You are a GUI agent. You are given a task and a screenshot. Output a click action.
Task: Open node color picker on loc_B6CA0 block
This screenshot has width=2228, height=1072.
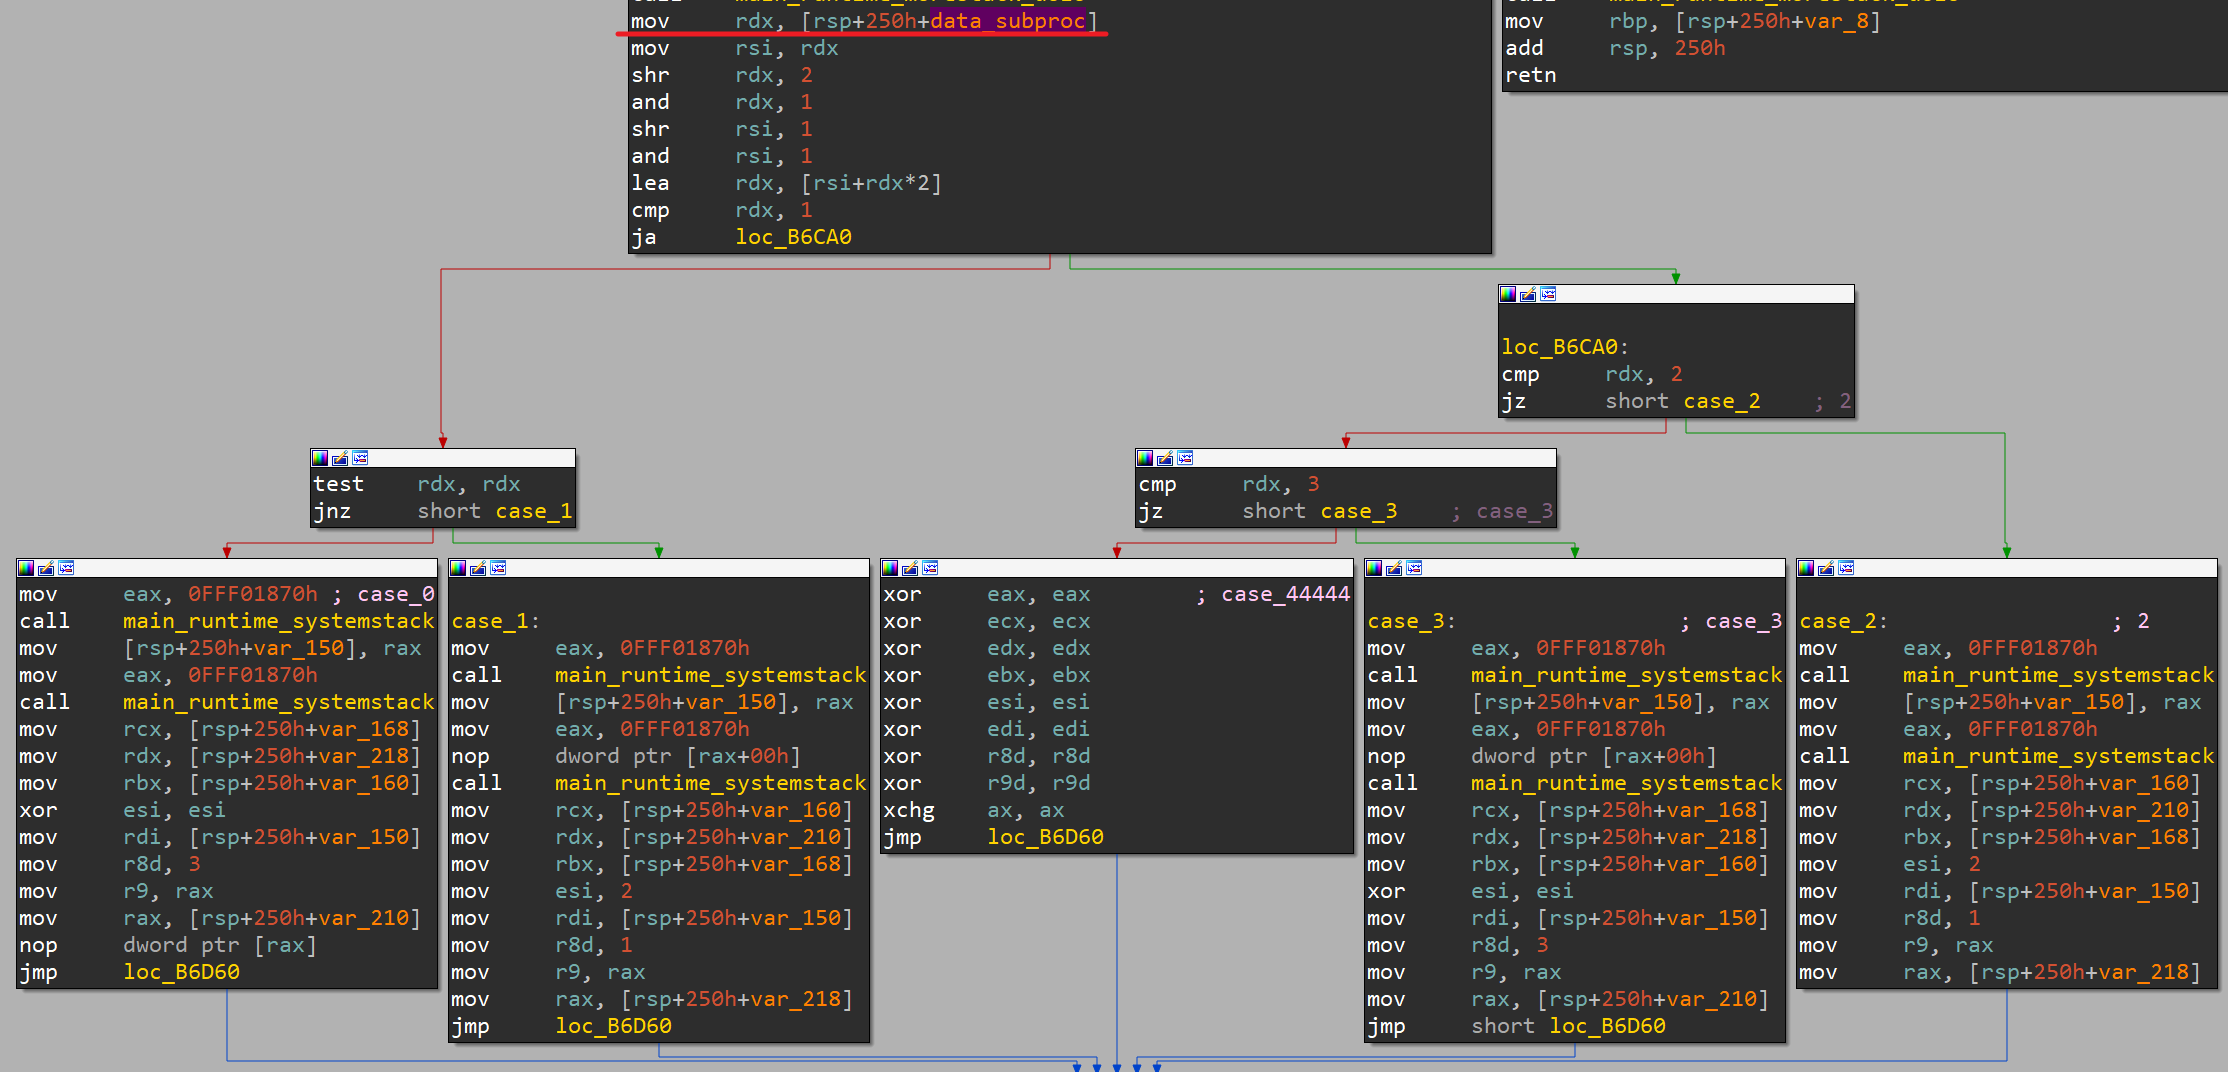pos(1508,294)
